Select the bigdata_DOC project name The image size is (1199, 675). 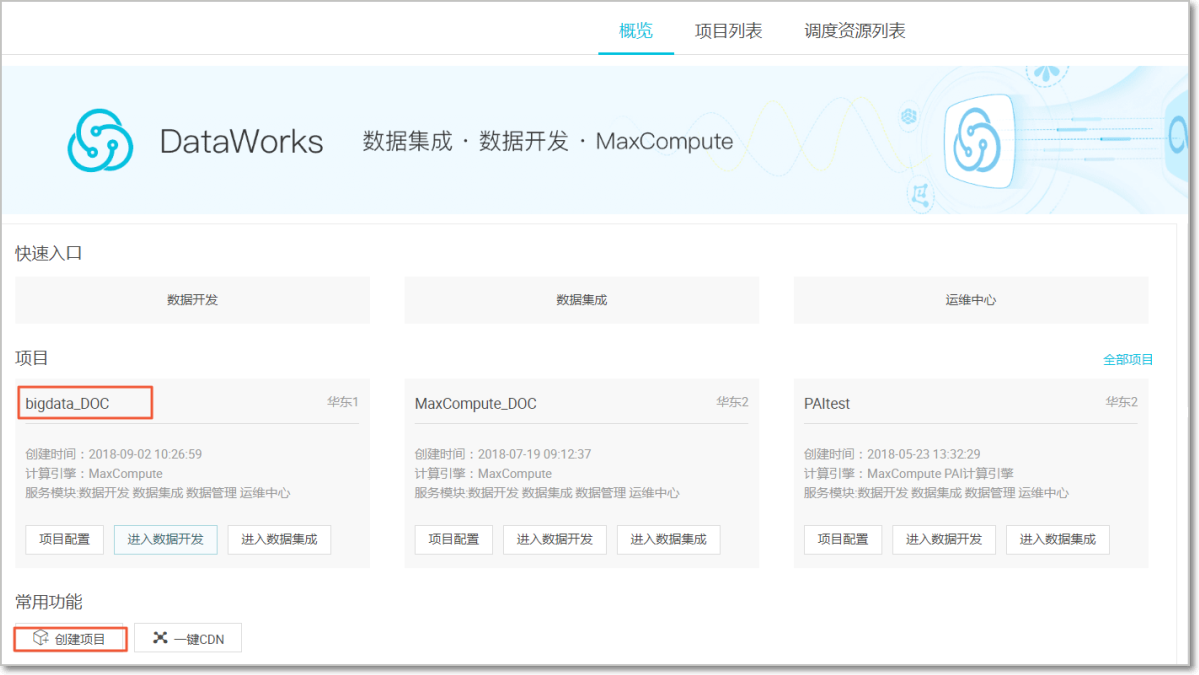pyautogui.click(x=67, y=404)
